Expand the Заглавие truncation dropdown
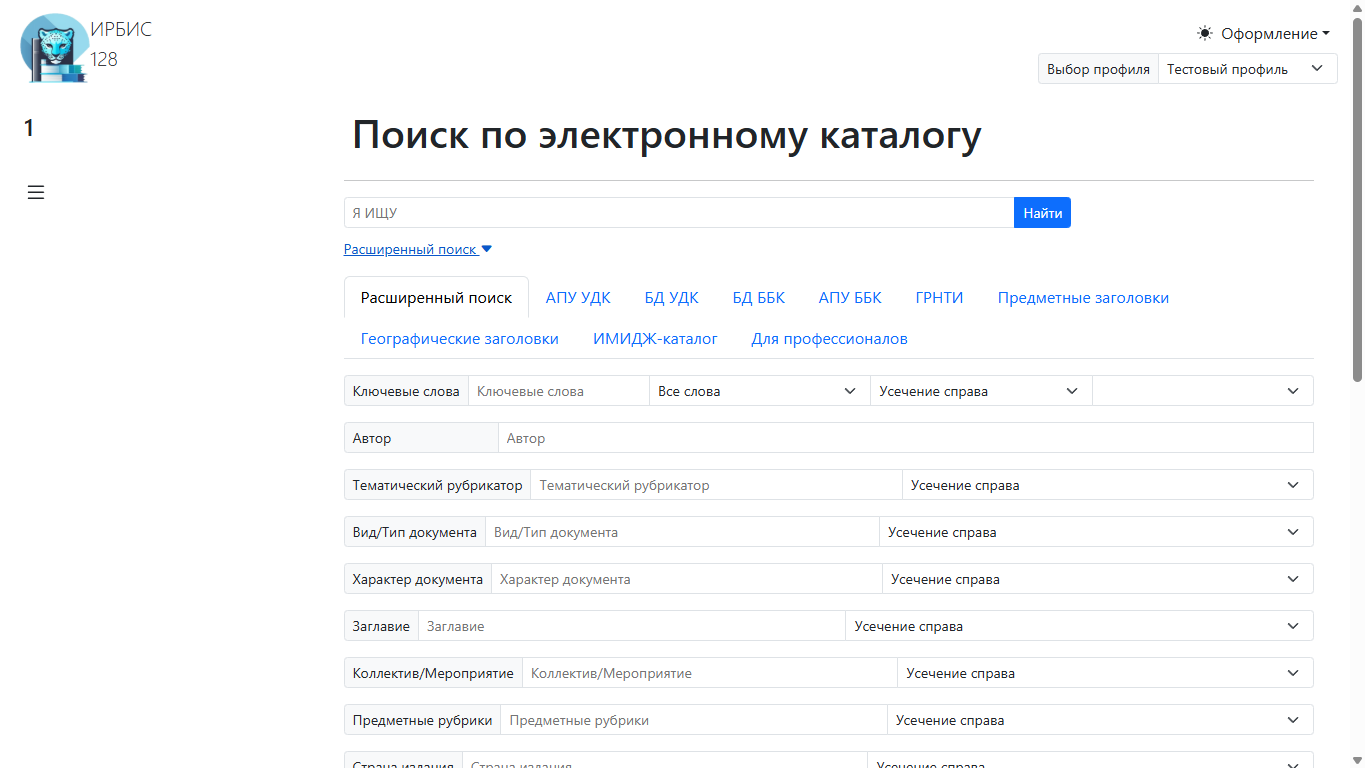 (1080, 626)
